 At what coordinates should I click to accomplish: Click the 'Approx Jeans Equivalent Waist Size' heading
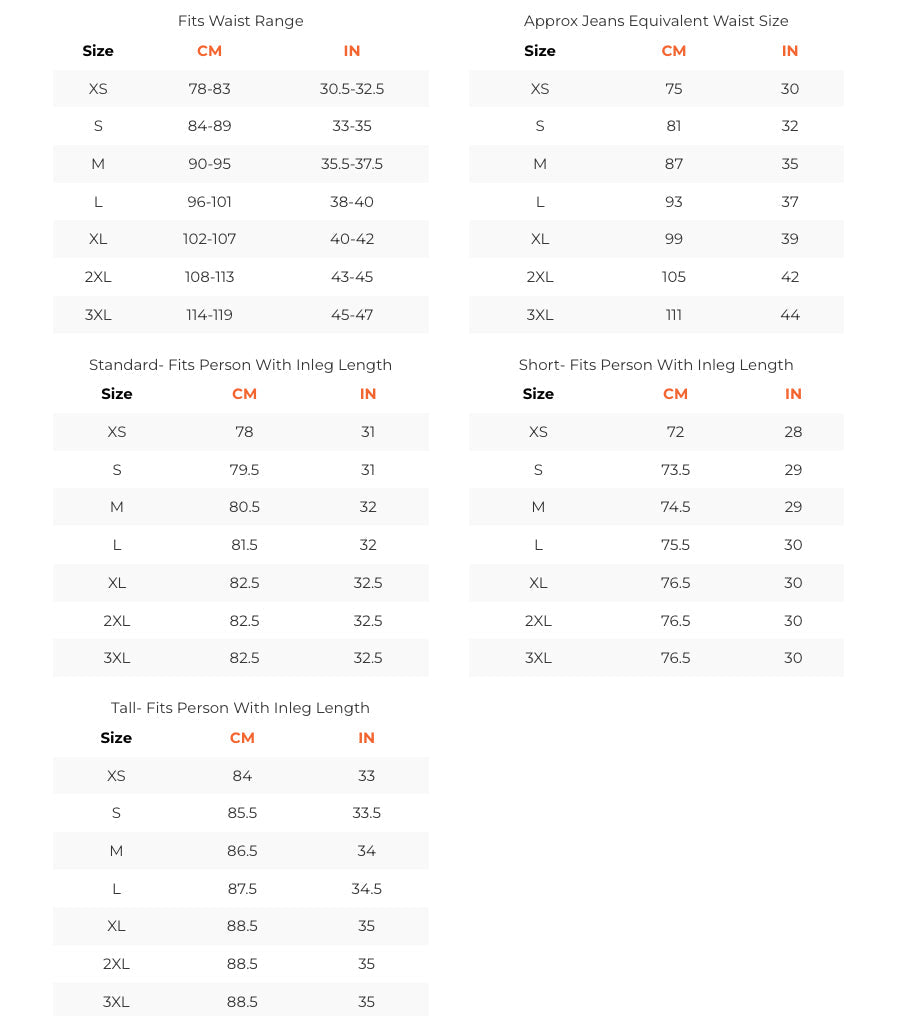(656, 21)
